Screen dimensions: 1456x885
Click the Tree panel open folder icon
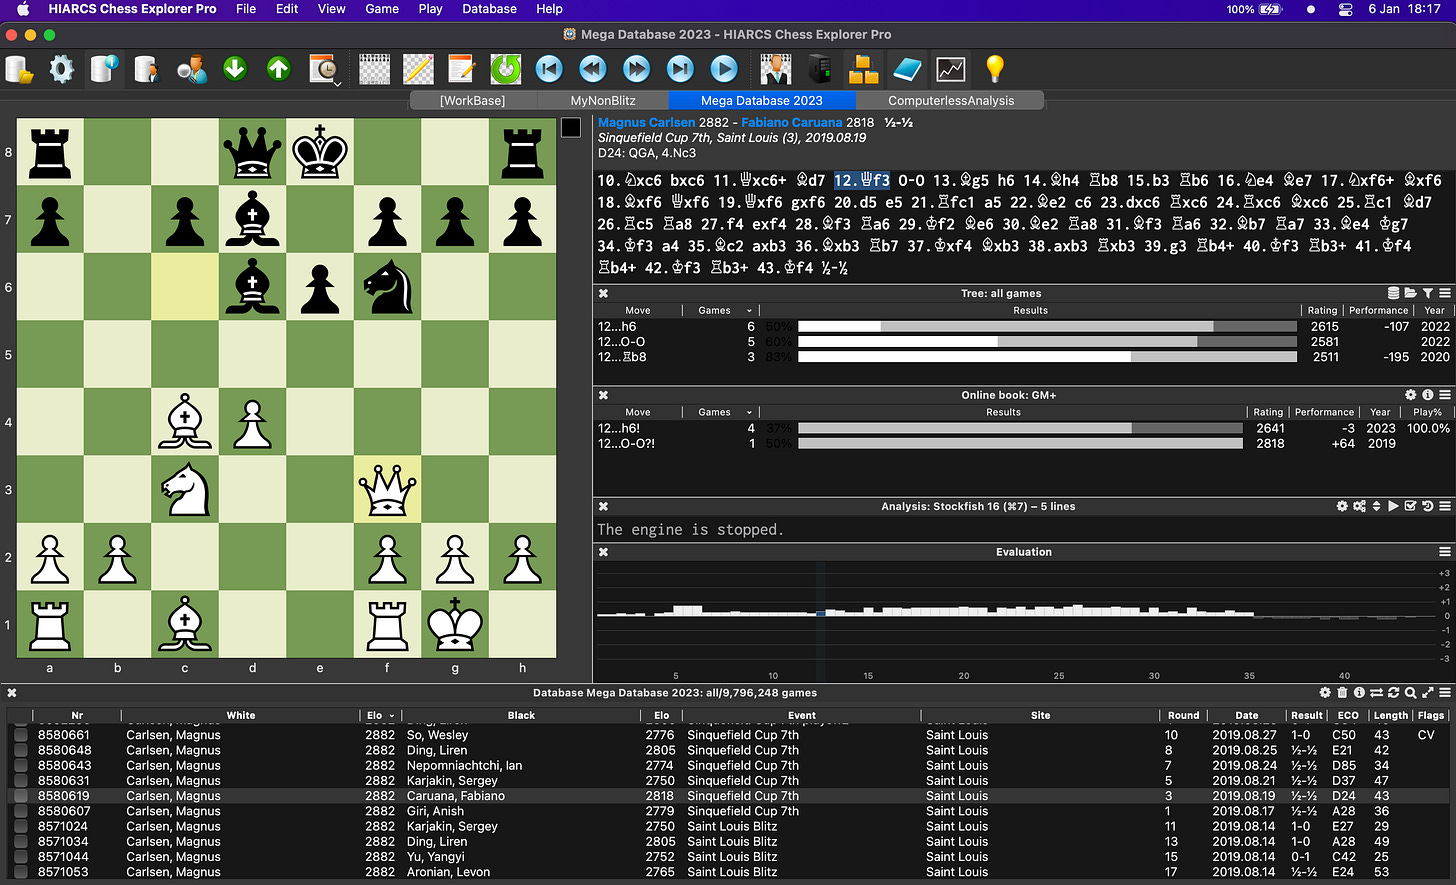pos(1411,293)
